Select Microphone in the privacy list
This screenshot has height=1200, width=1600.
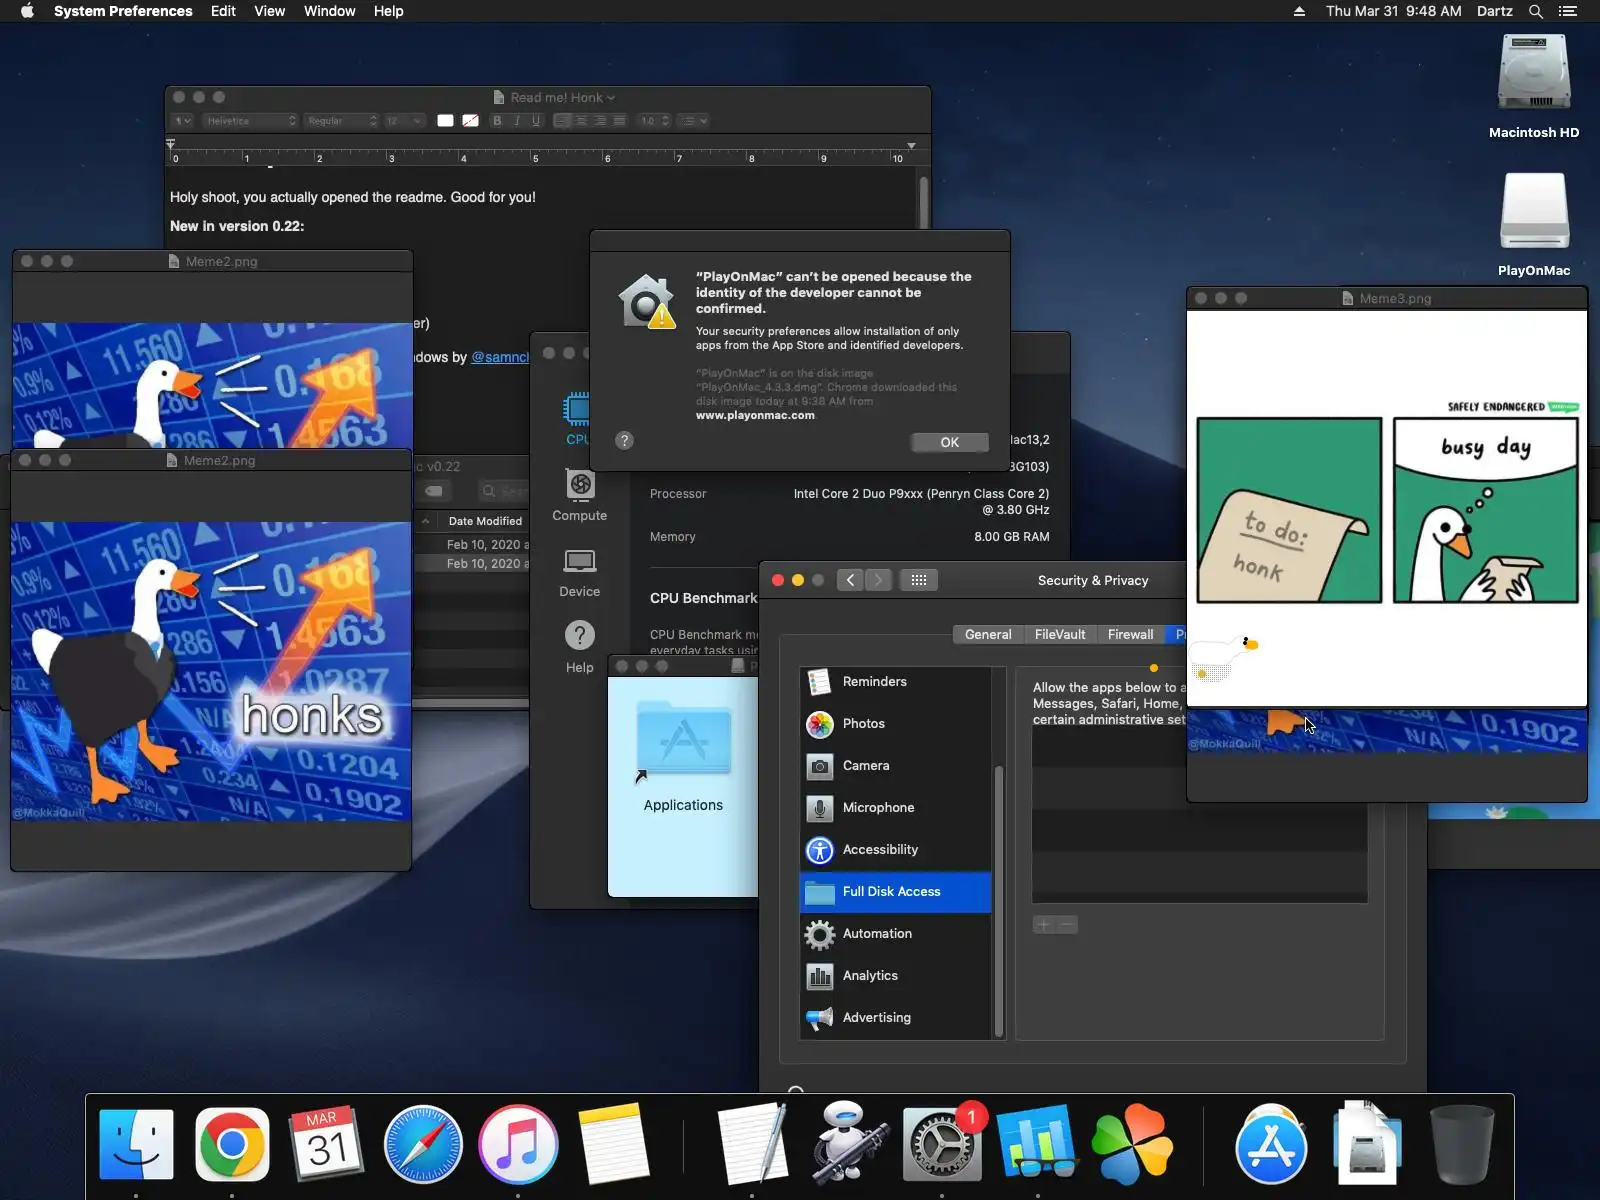(896, 807)
